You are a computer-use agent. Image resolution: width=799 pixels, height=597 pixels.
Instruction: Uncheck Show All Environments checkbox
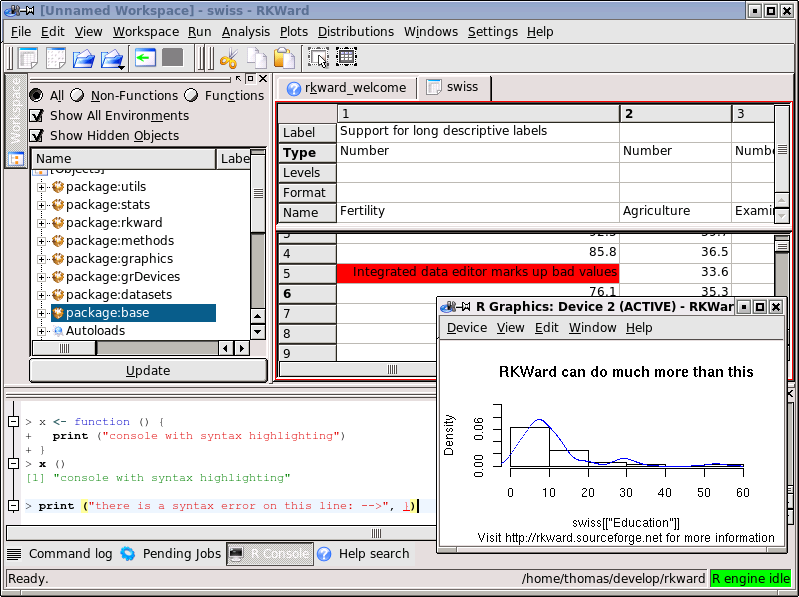click(x=37, y=116)
